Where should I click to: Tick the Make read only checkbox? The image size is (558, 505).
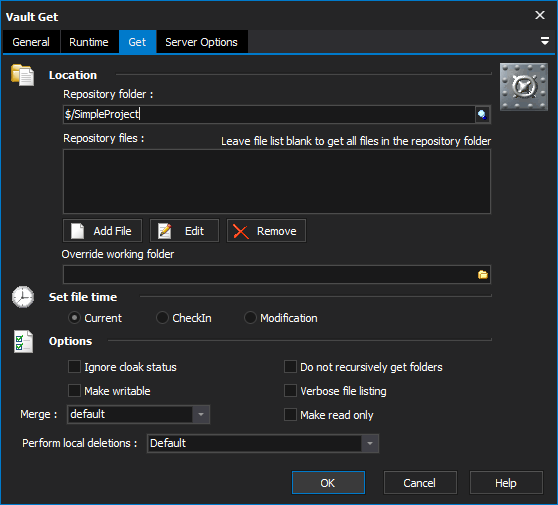coord(290,415)
